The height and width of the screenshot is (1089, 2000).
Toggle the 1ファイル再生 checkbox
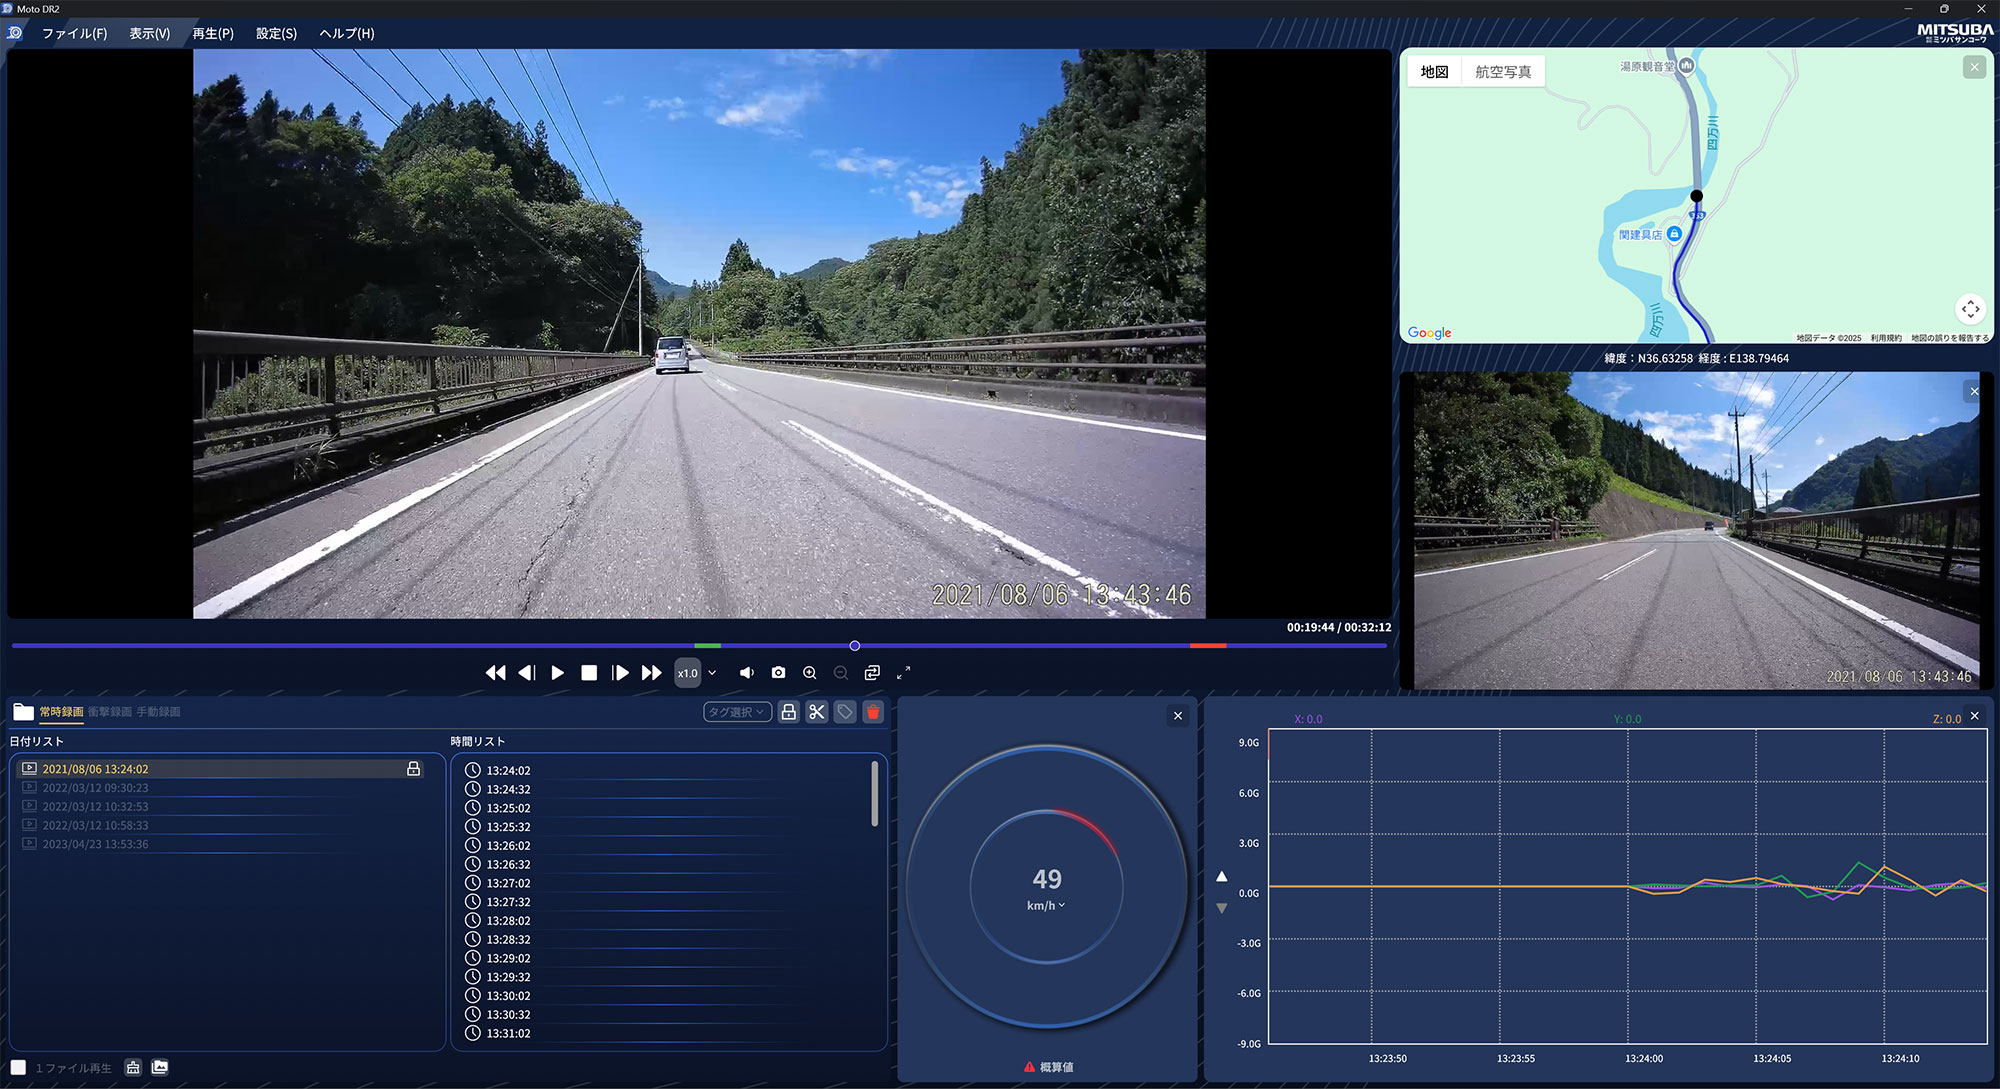(x=18, y=1067)
